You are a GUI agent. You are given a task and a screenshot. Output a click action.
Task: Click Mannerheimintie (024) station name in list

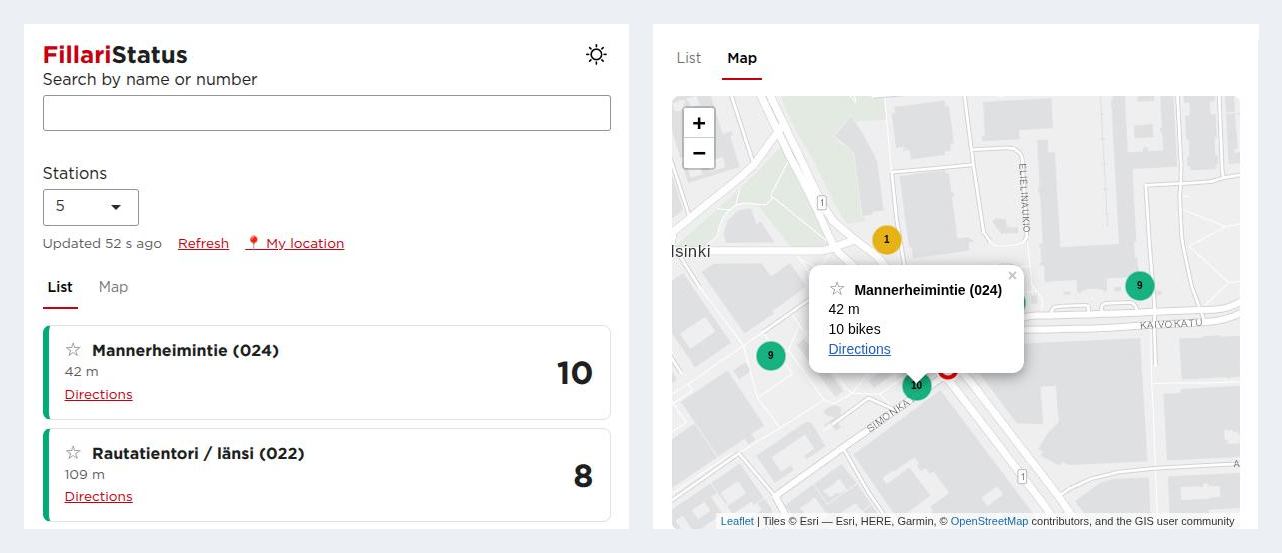(x=185, y=350)
